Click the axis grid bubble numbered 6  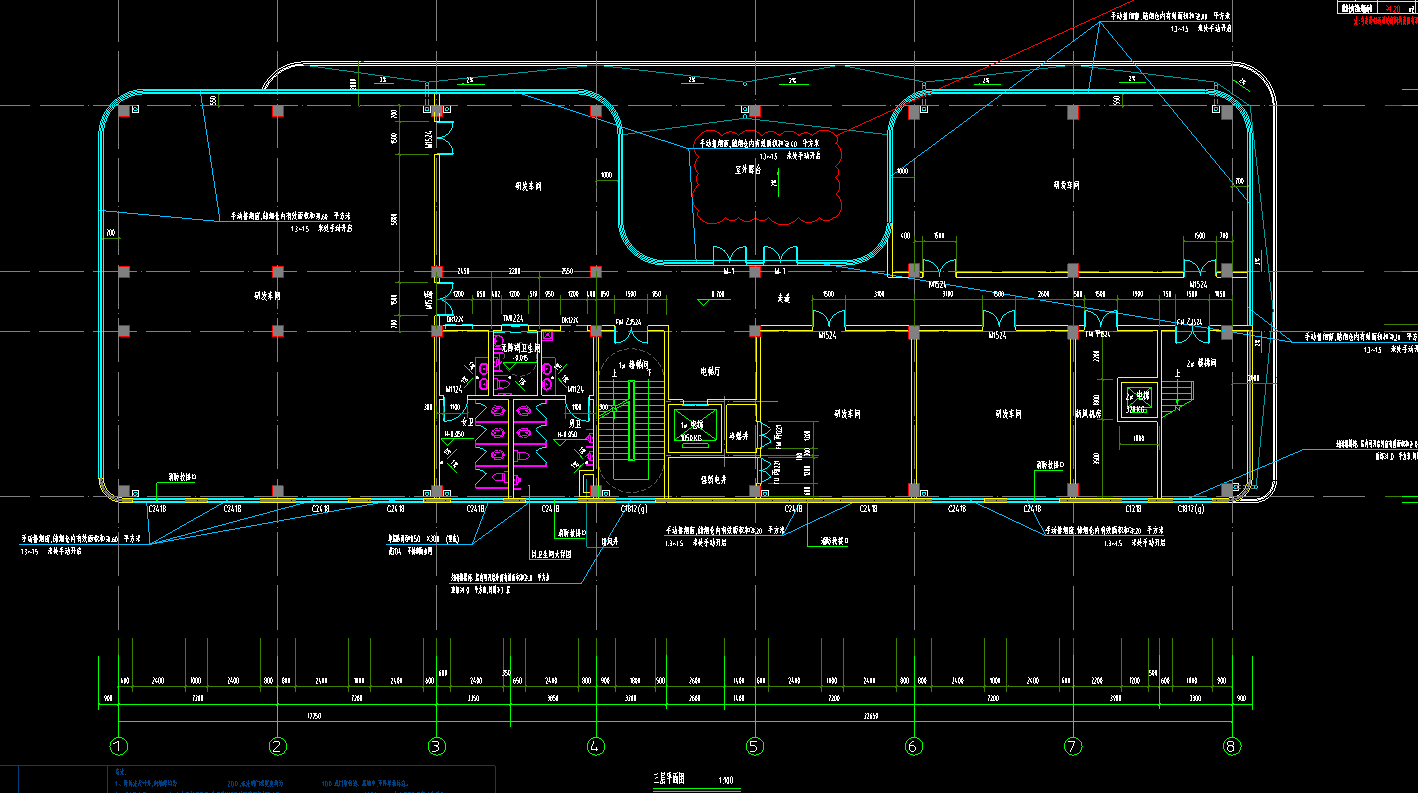click(x=913, y=746)
